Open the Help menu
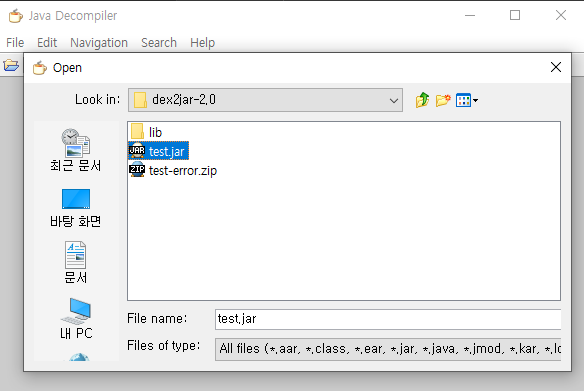584x391 pixels. (x=203, y=42)
